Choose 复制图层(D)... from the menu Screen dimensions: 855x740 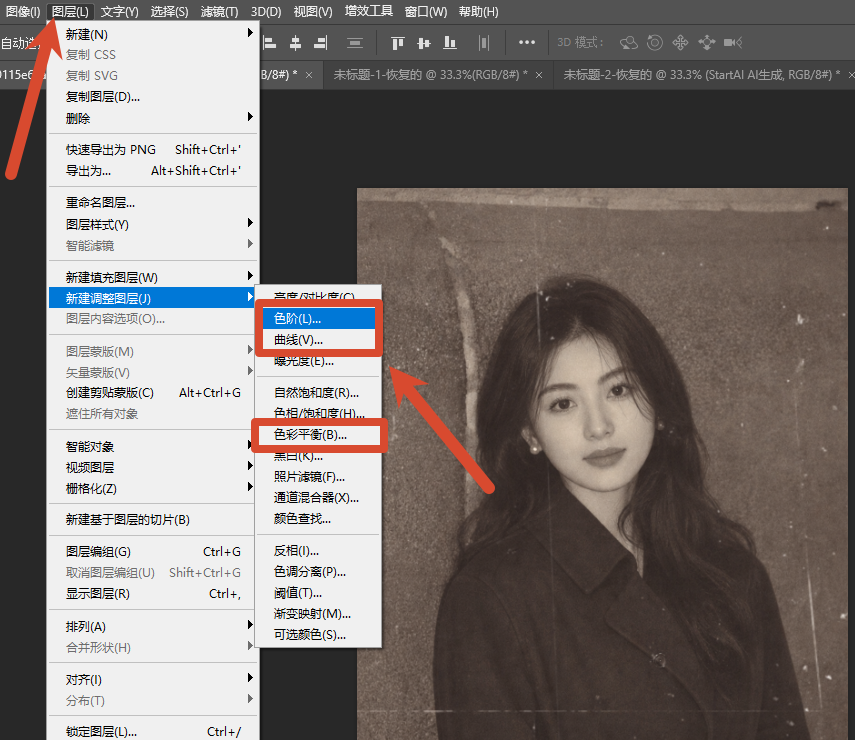click(152, 97)
